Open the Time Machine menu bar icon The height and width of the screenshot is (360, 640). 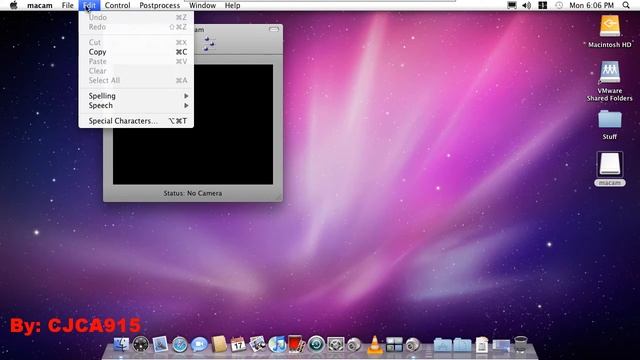pyautogui.click(x=559, y=5)
